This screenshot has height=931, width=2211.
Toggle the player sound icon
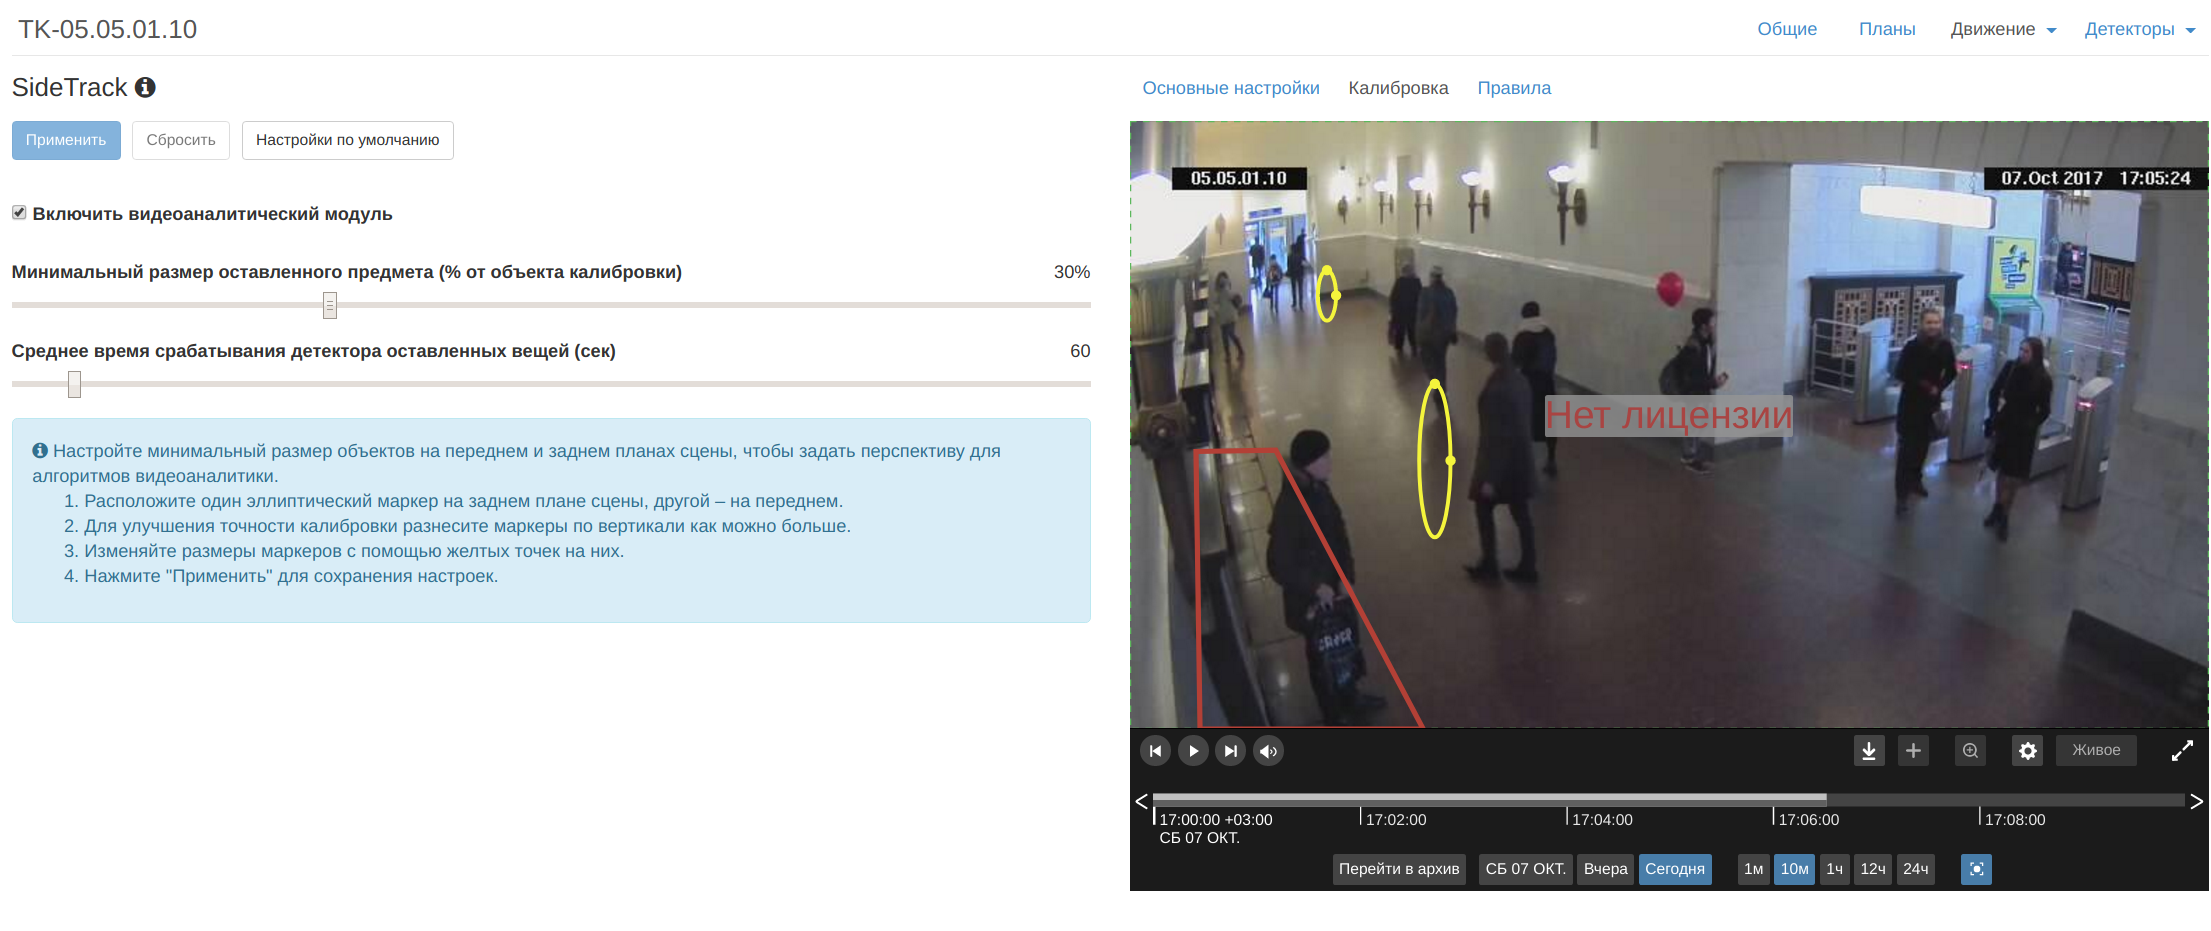point(1268,751)
